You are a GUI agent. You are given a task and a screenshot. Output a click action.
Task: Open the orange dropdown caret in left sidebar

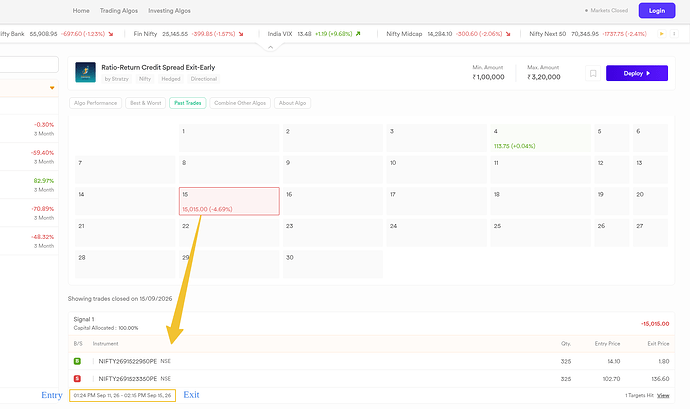tap(52, 88)
